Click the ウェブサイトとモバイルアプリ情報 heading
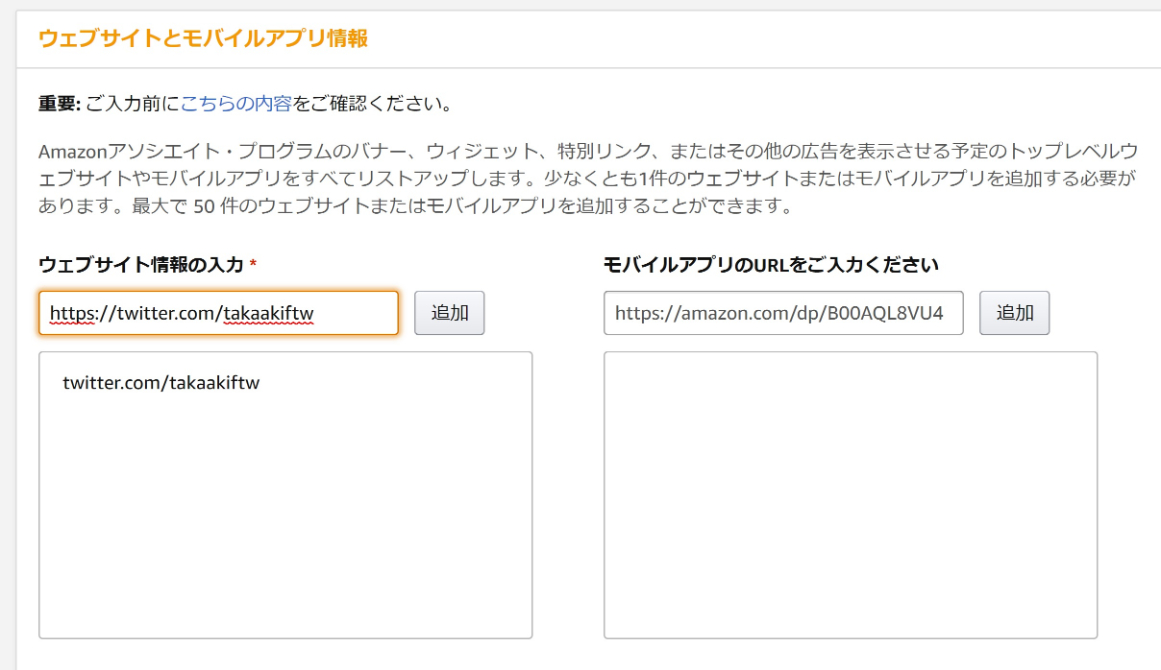This screenshot has height=670, width=1161. (x=203, y=38)
